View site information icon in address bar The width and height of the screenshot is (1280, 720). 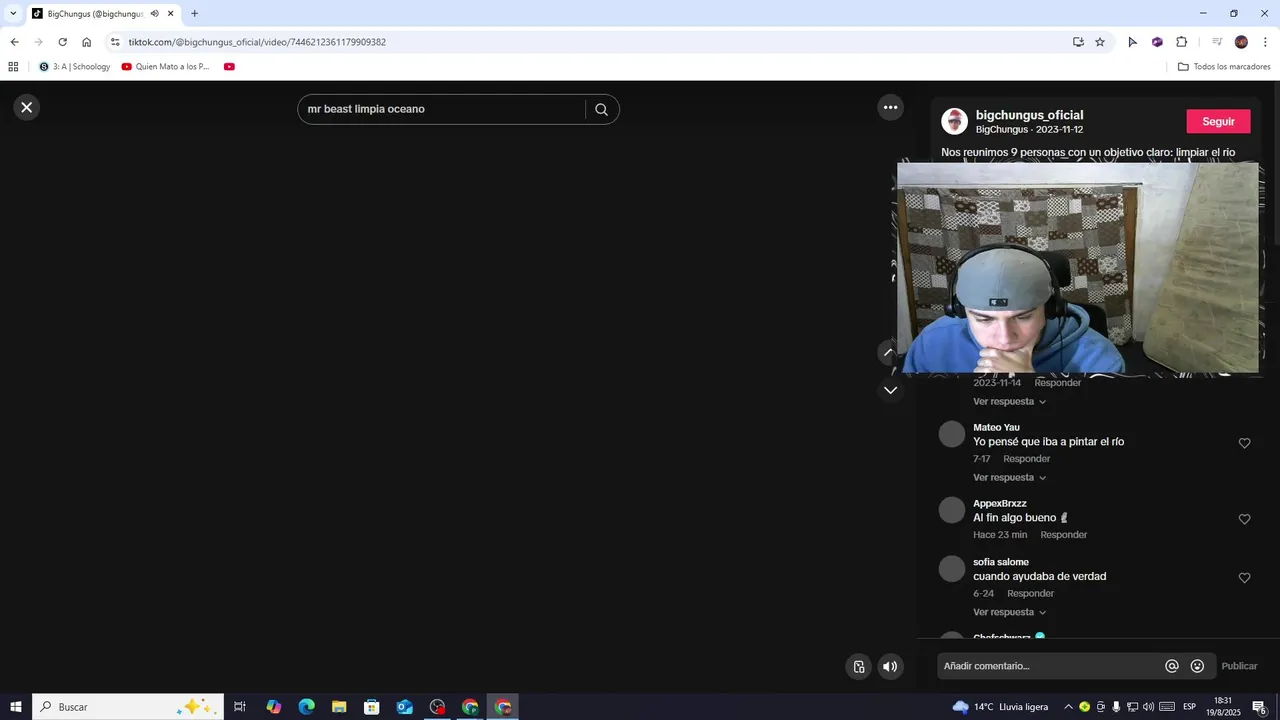click(x=115, y=42)
